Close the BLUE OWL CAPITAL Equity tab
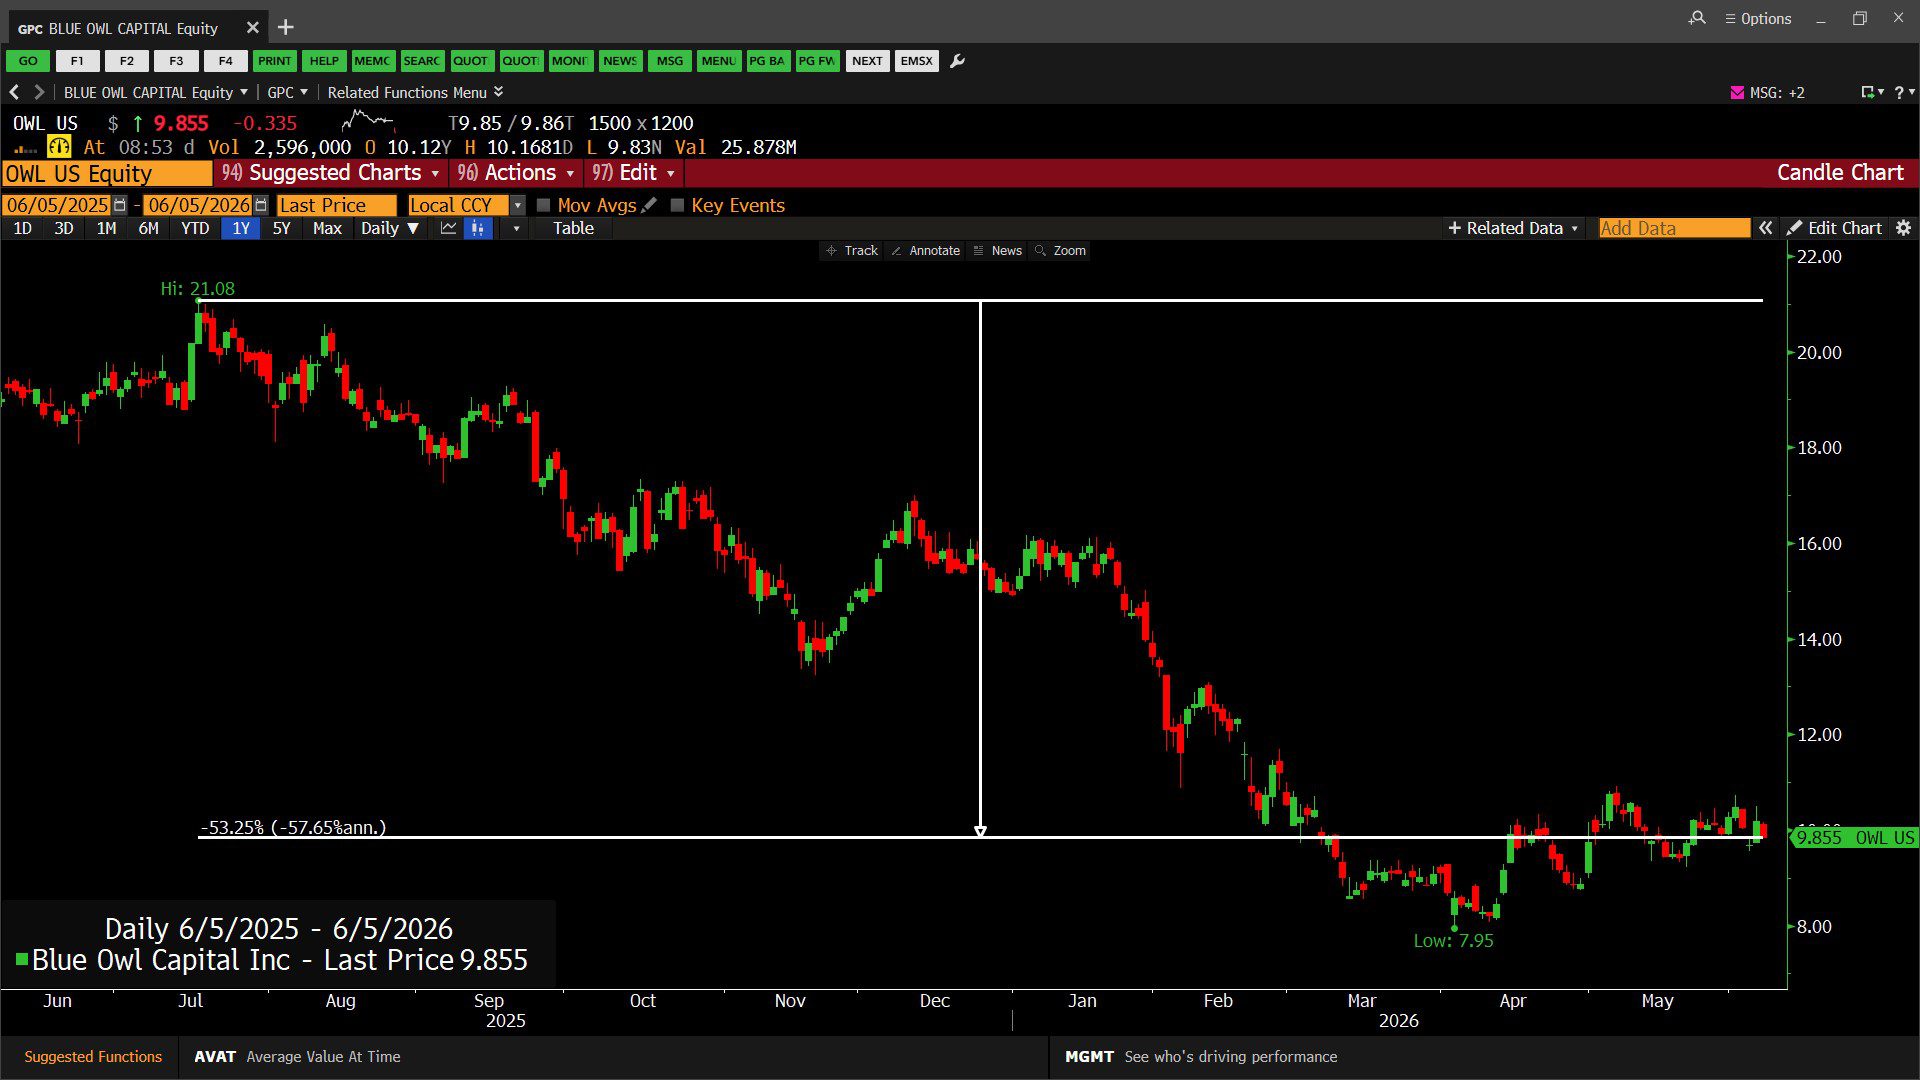The image size is (1920, 1080). coord(253,27)
